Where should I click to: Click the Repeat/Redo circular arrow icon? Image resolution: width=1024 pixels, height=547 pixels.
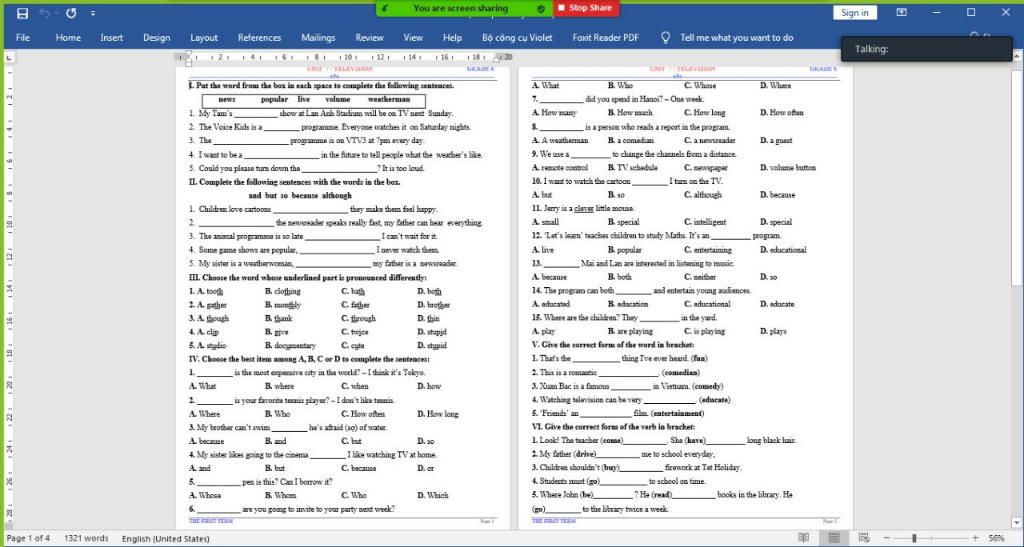pos(71,13)
